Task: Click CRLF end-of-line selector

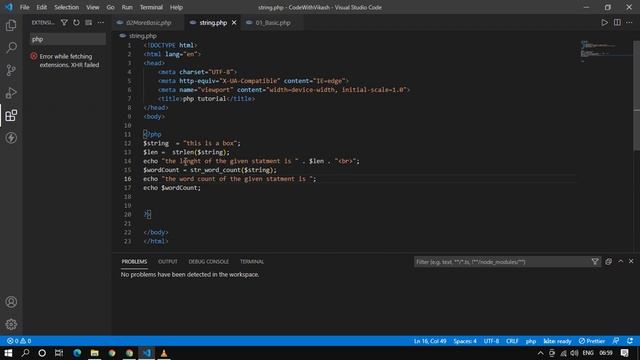Action: (x=512, y=341)
